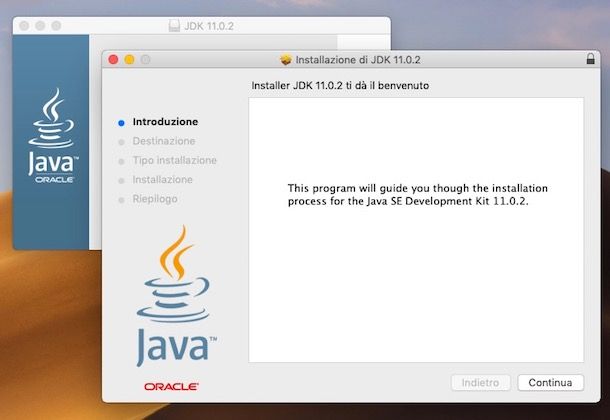
Task: Select the Installazione step
Action: (163, 180)
